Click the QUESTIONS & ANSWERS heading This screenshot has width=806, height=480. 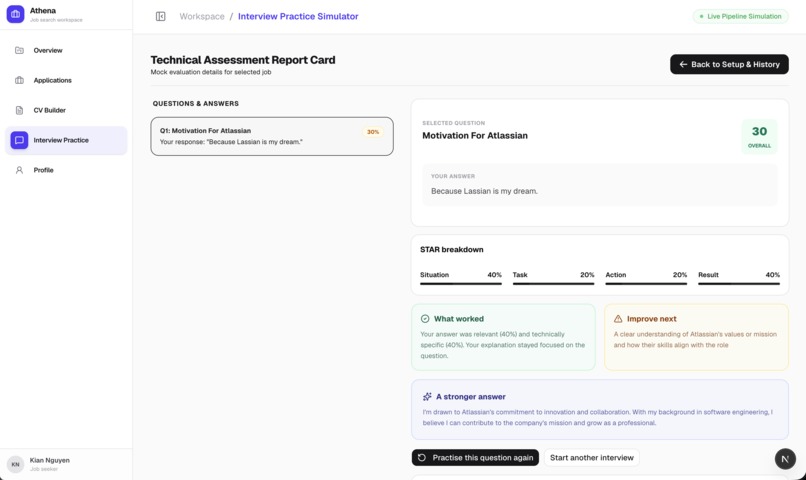click(x=195, y=103)
